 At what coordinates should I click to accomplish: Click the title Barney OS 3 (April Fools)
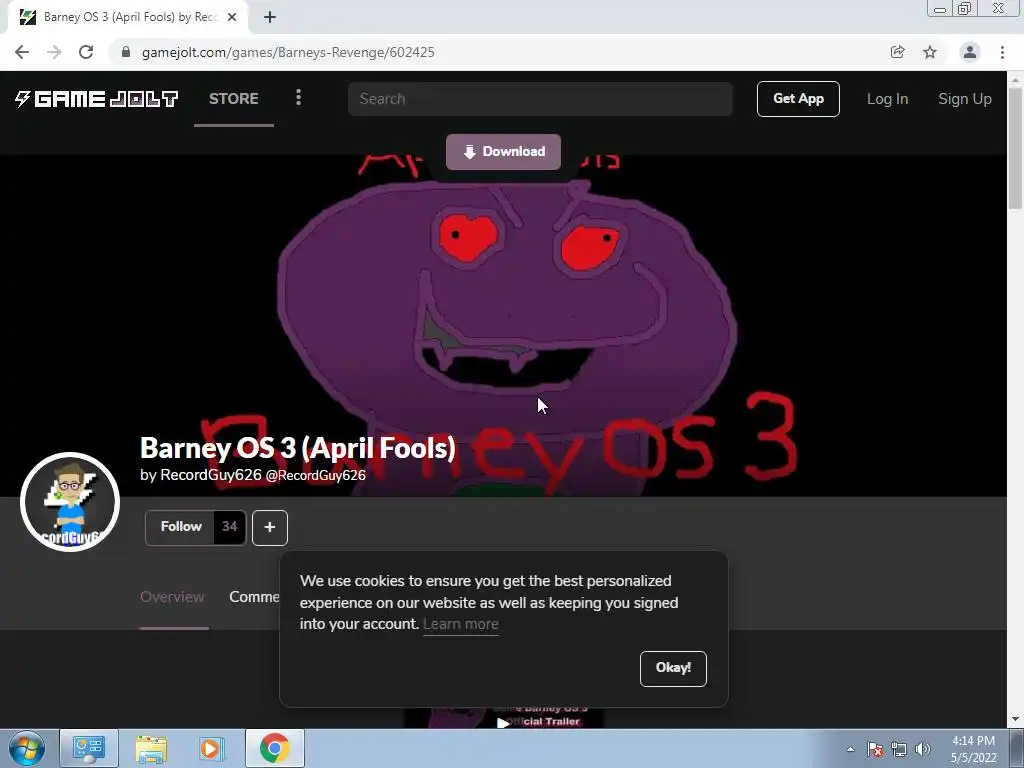[x=298, y=448]
